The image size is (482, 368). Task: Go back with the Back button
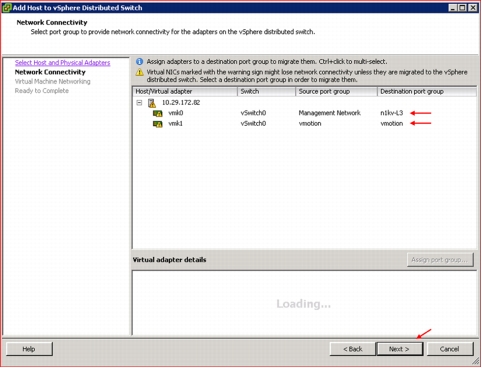point(352,349)
